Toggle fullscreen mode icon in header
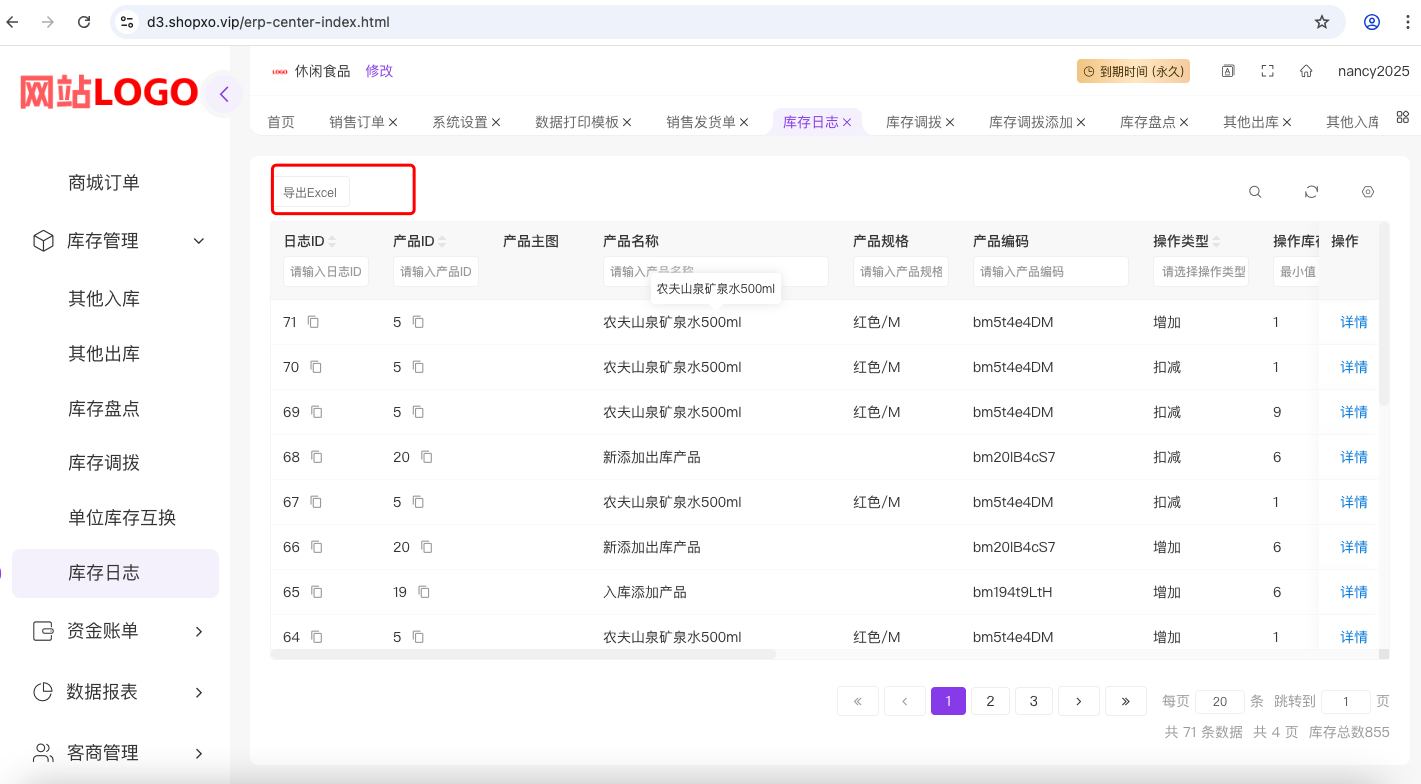Image resolution: width=1421 pixels, height=784 pixels. click(1268, 71)
